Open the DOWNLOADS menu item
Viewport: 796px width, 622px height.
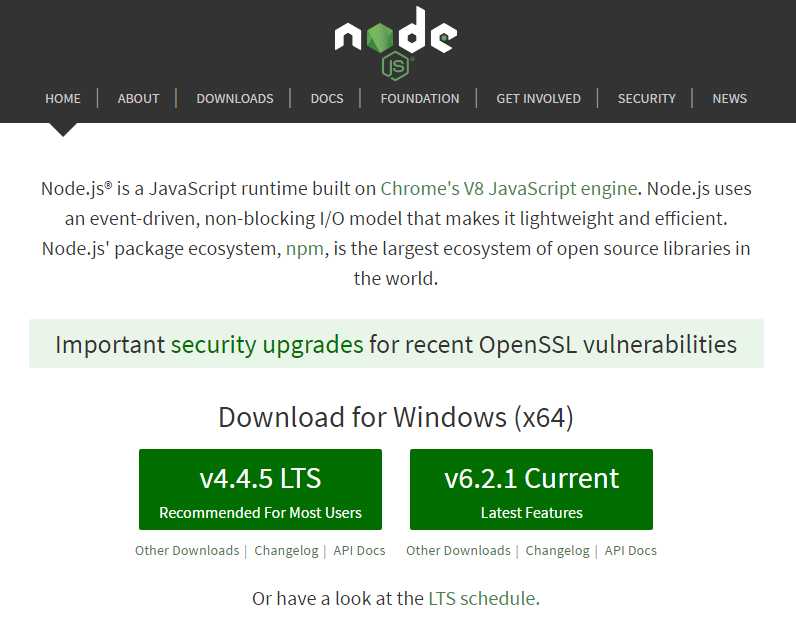235,98
